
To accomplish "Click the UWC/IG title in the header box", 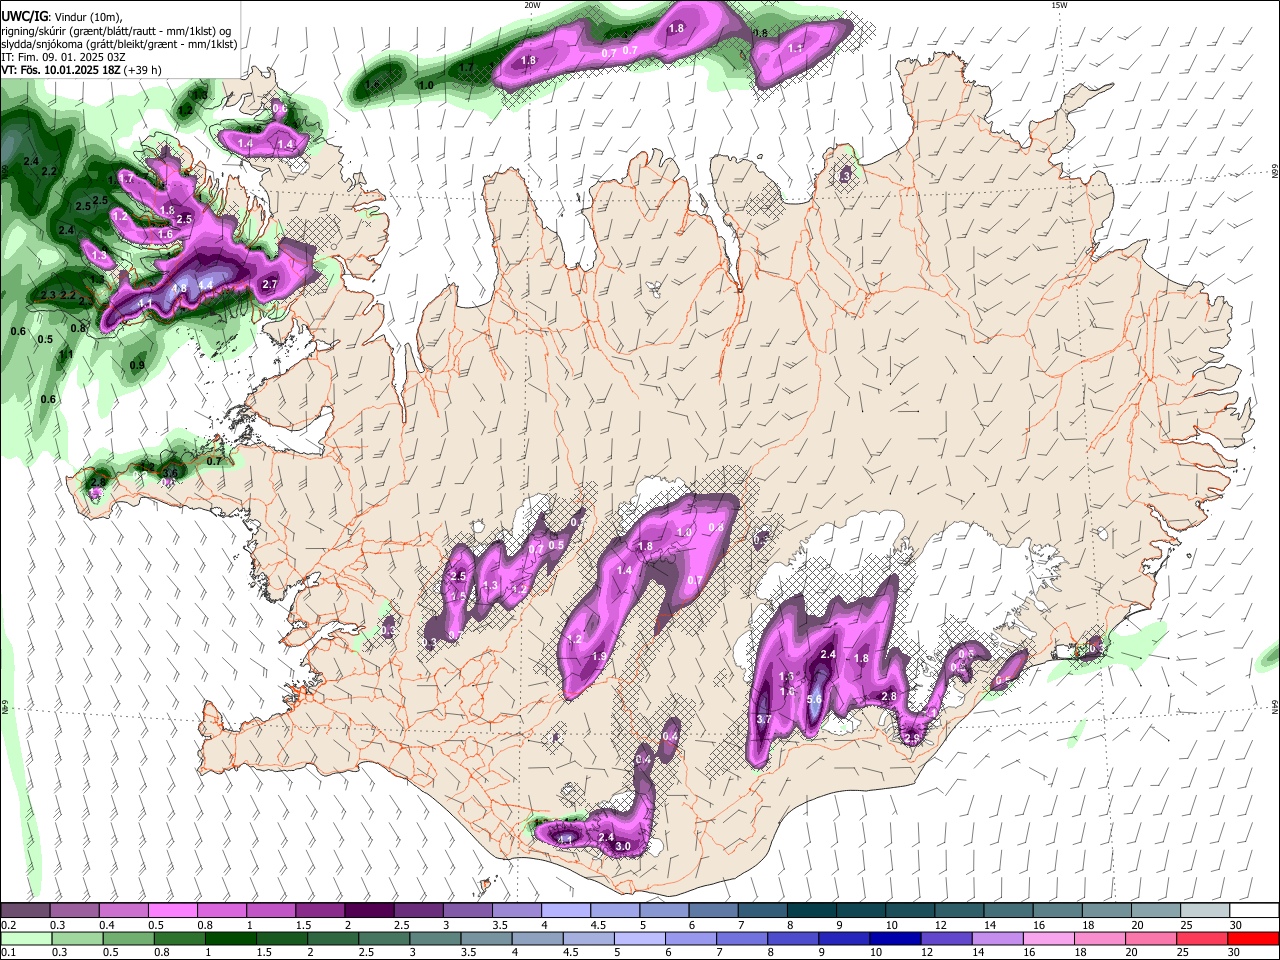I will [24, 16].
